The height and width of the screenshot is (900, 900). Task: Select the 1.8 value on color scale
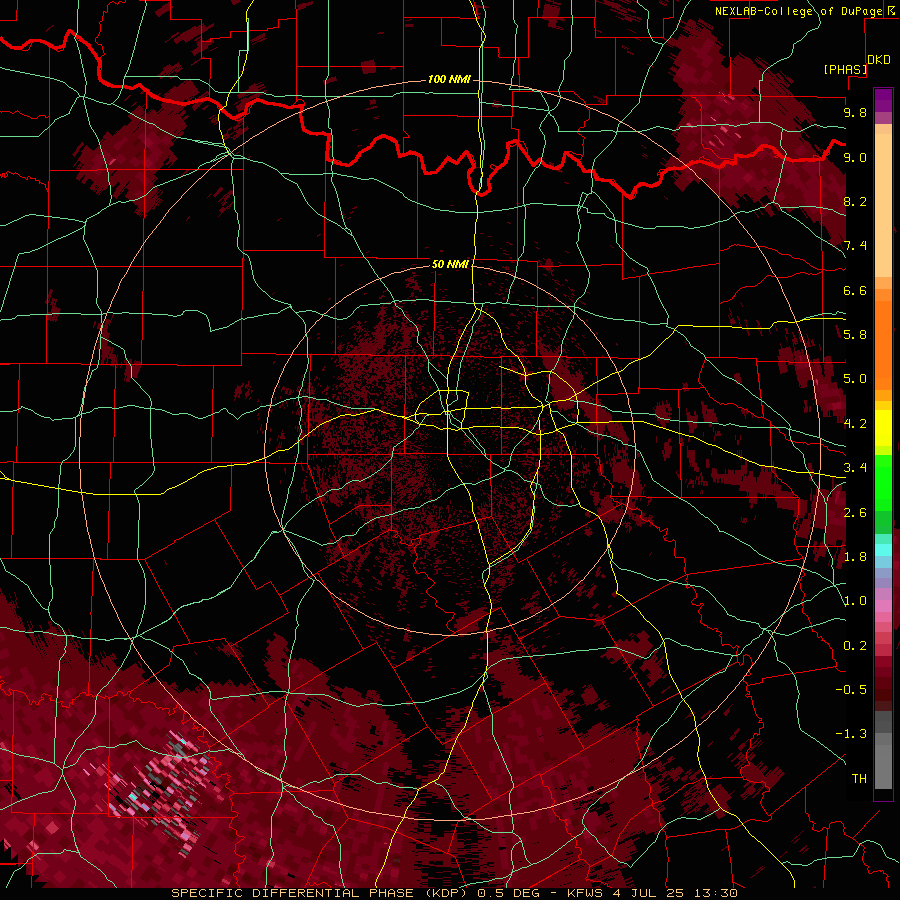855,556
